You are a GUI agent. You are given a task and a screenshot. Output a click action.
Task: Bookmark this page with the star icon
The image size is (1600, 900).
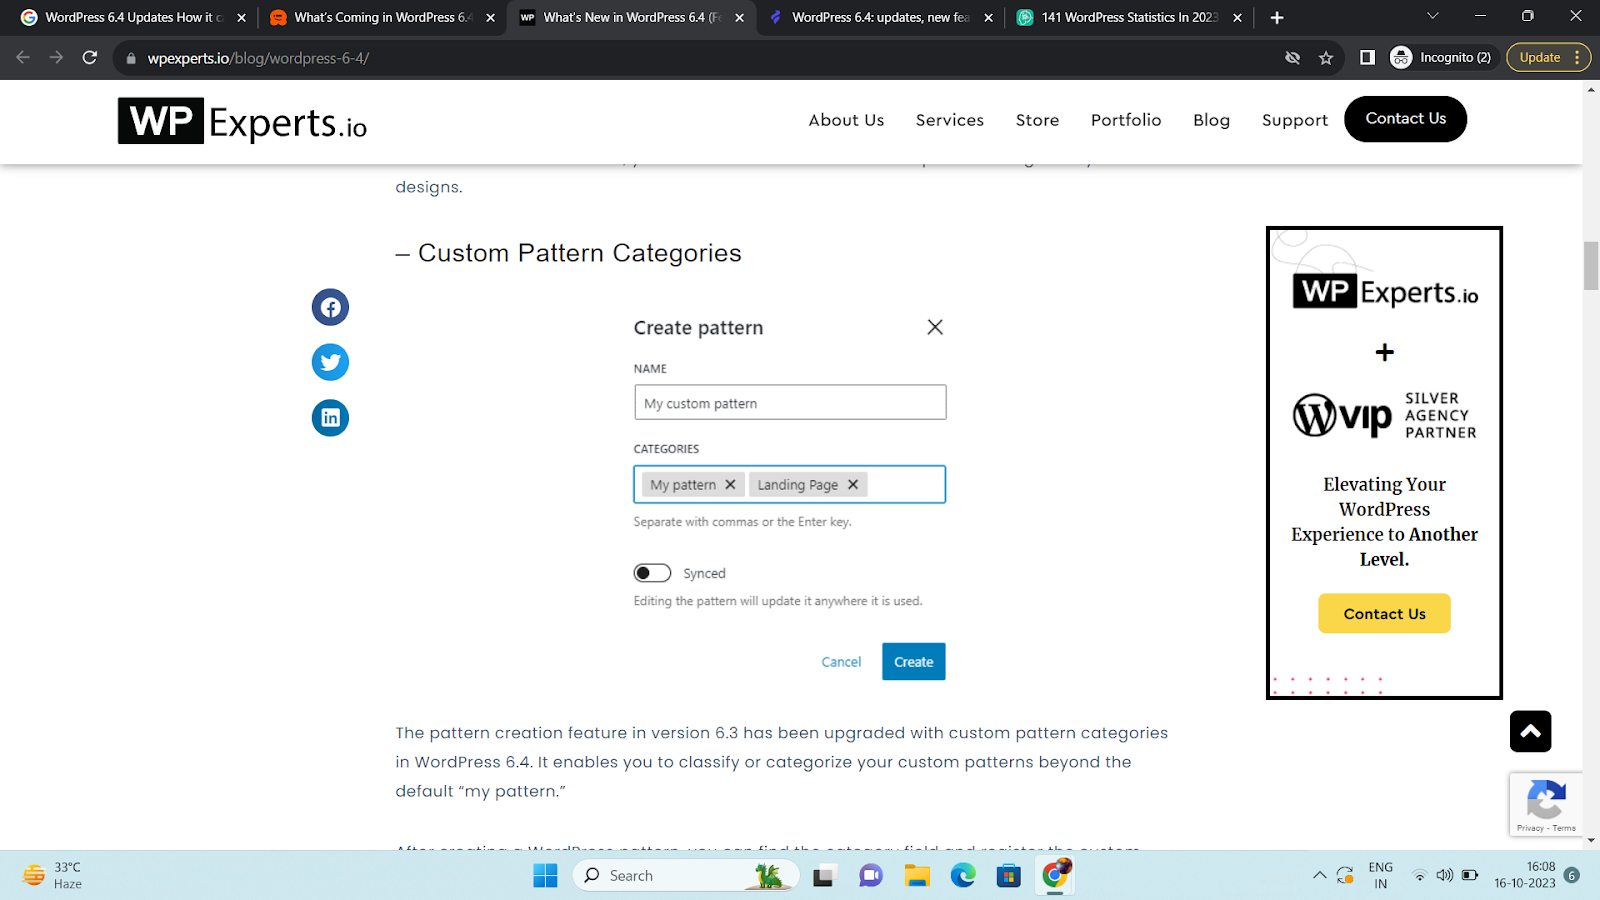(x=1326, y=58)
